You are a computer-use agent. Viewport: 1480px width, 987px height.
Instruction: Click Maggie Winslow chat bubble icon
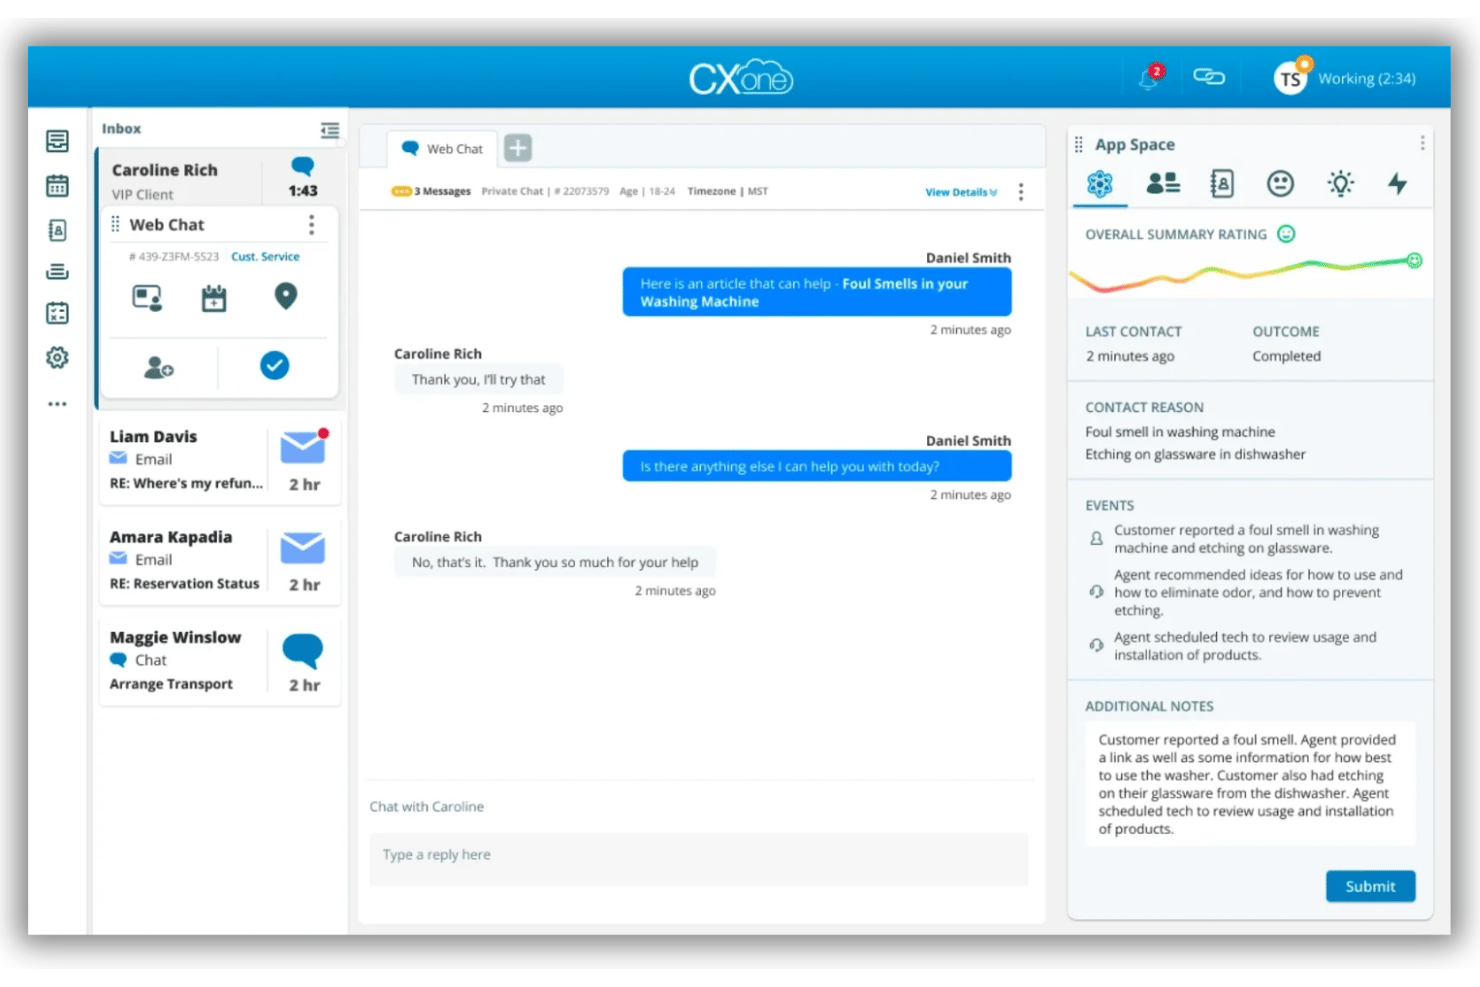tap(303, 651)
